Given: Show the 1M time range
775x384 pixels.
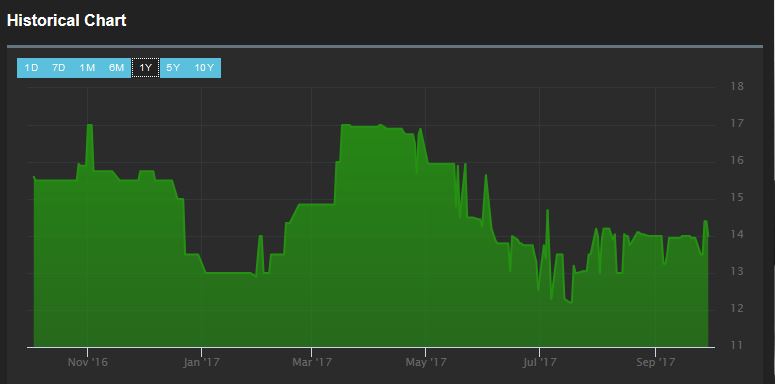Looking at the screenshot, I should pyautogui.click(x=87, y=68).
